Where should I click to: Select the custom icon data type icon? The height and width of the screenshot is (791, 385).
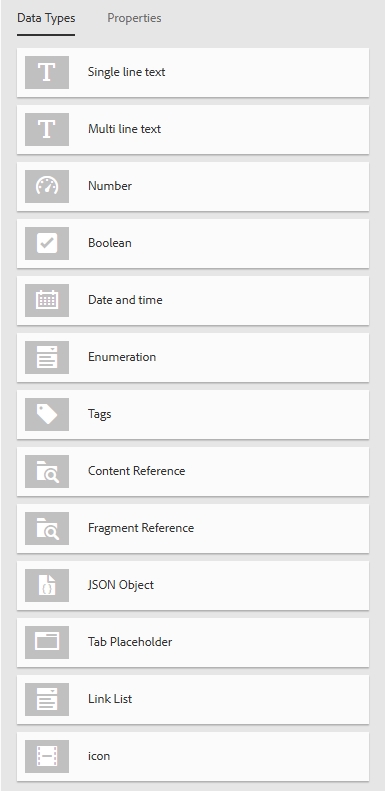pyautogui.click(x=47, y=756)
